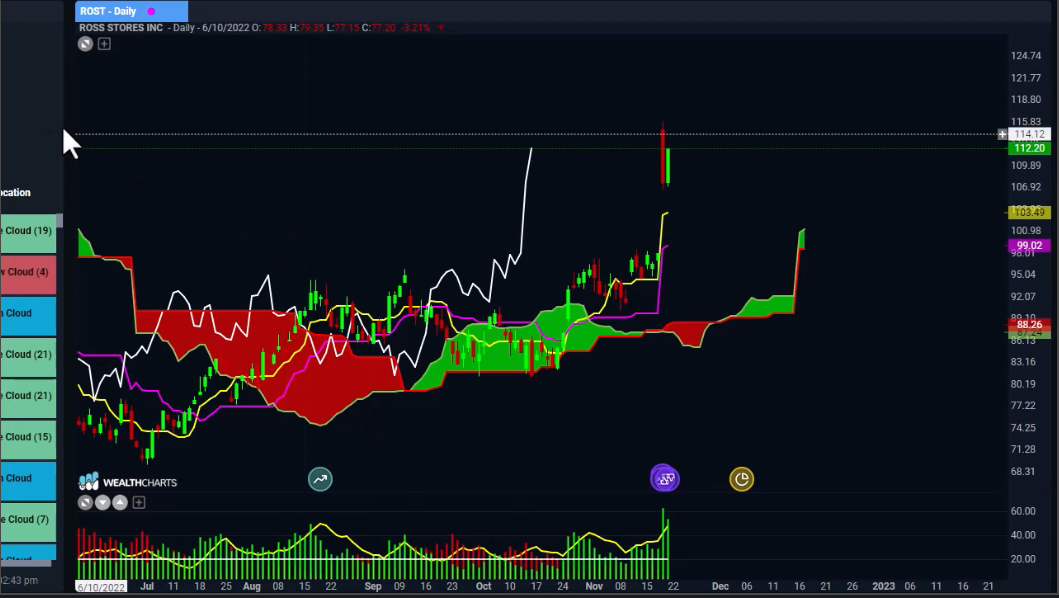Screen dimensions: 1059x598
Task: Click the 124.74 price axis value
Action: (1026, 56)
